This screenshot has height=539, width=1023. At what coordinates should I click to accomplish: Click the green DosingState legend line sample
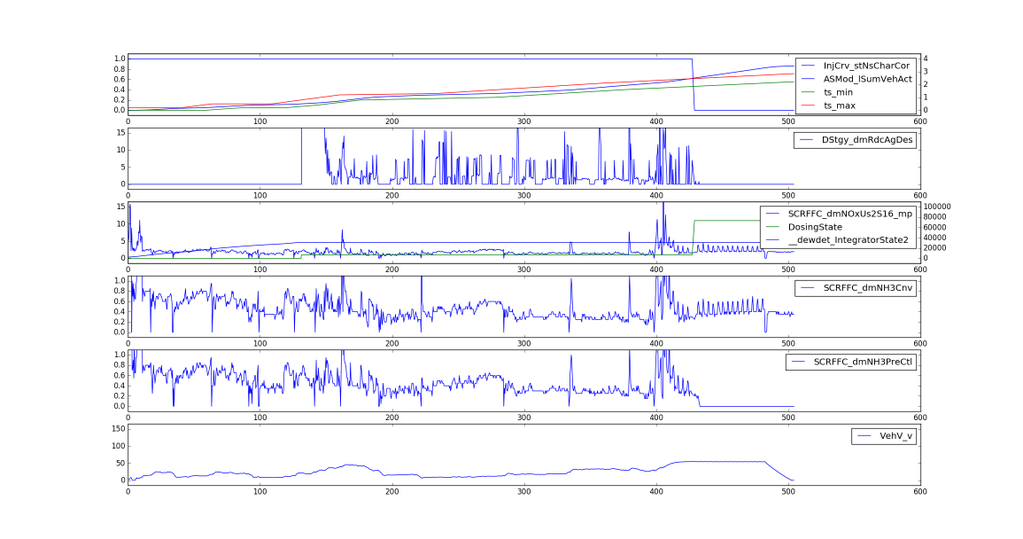tap(773, 226)
